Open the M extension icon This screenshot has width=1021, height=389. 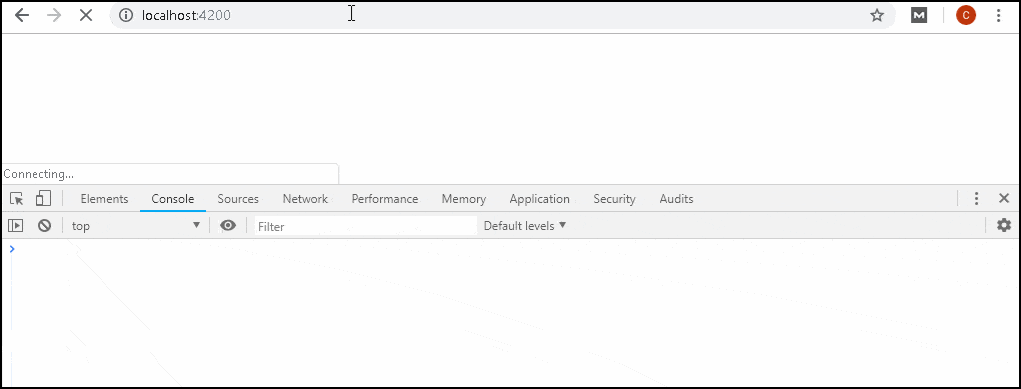coord(919,15)
